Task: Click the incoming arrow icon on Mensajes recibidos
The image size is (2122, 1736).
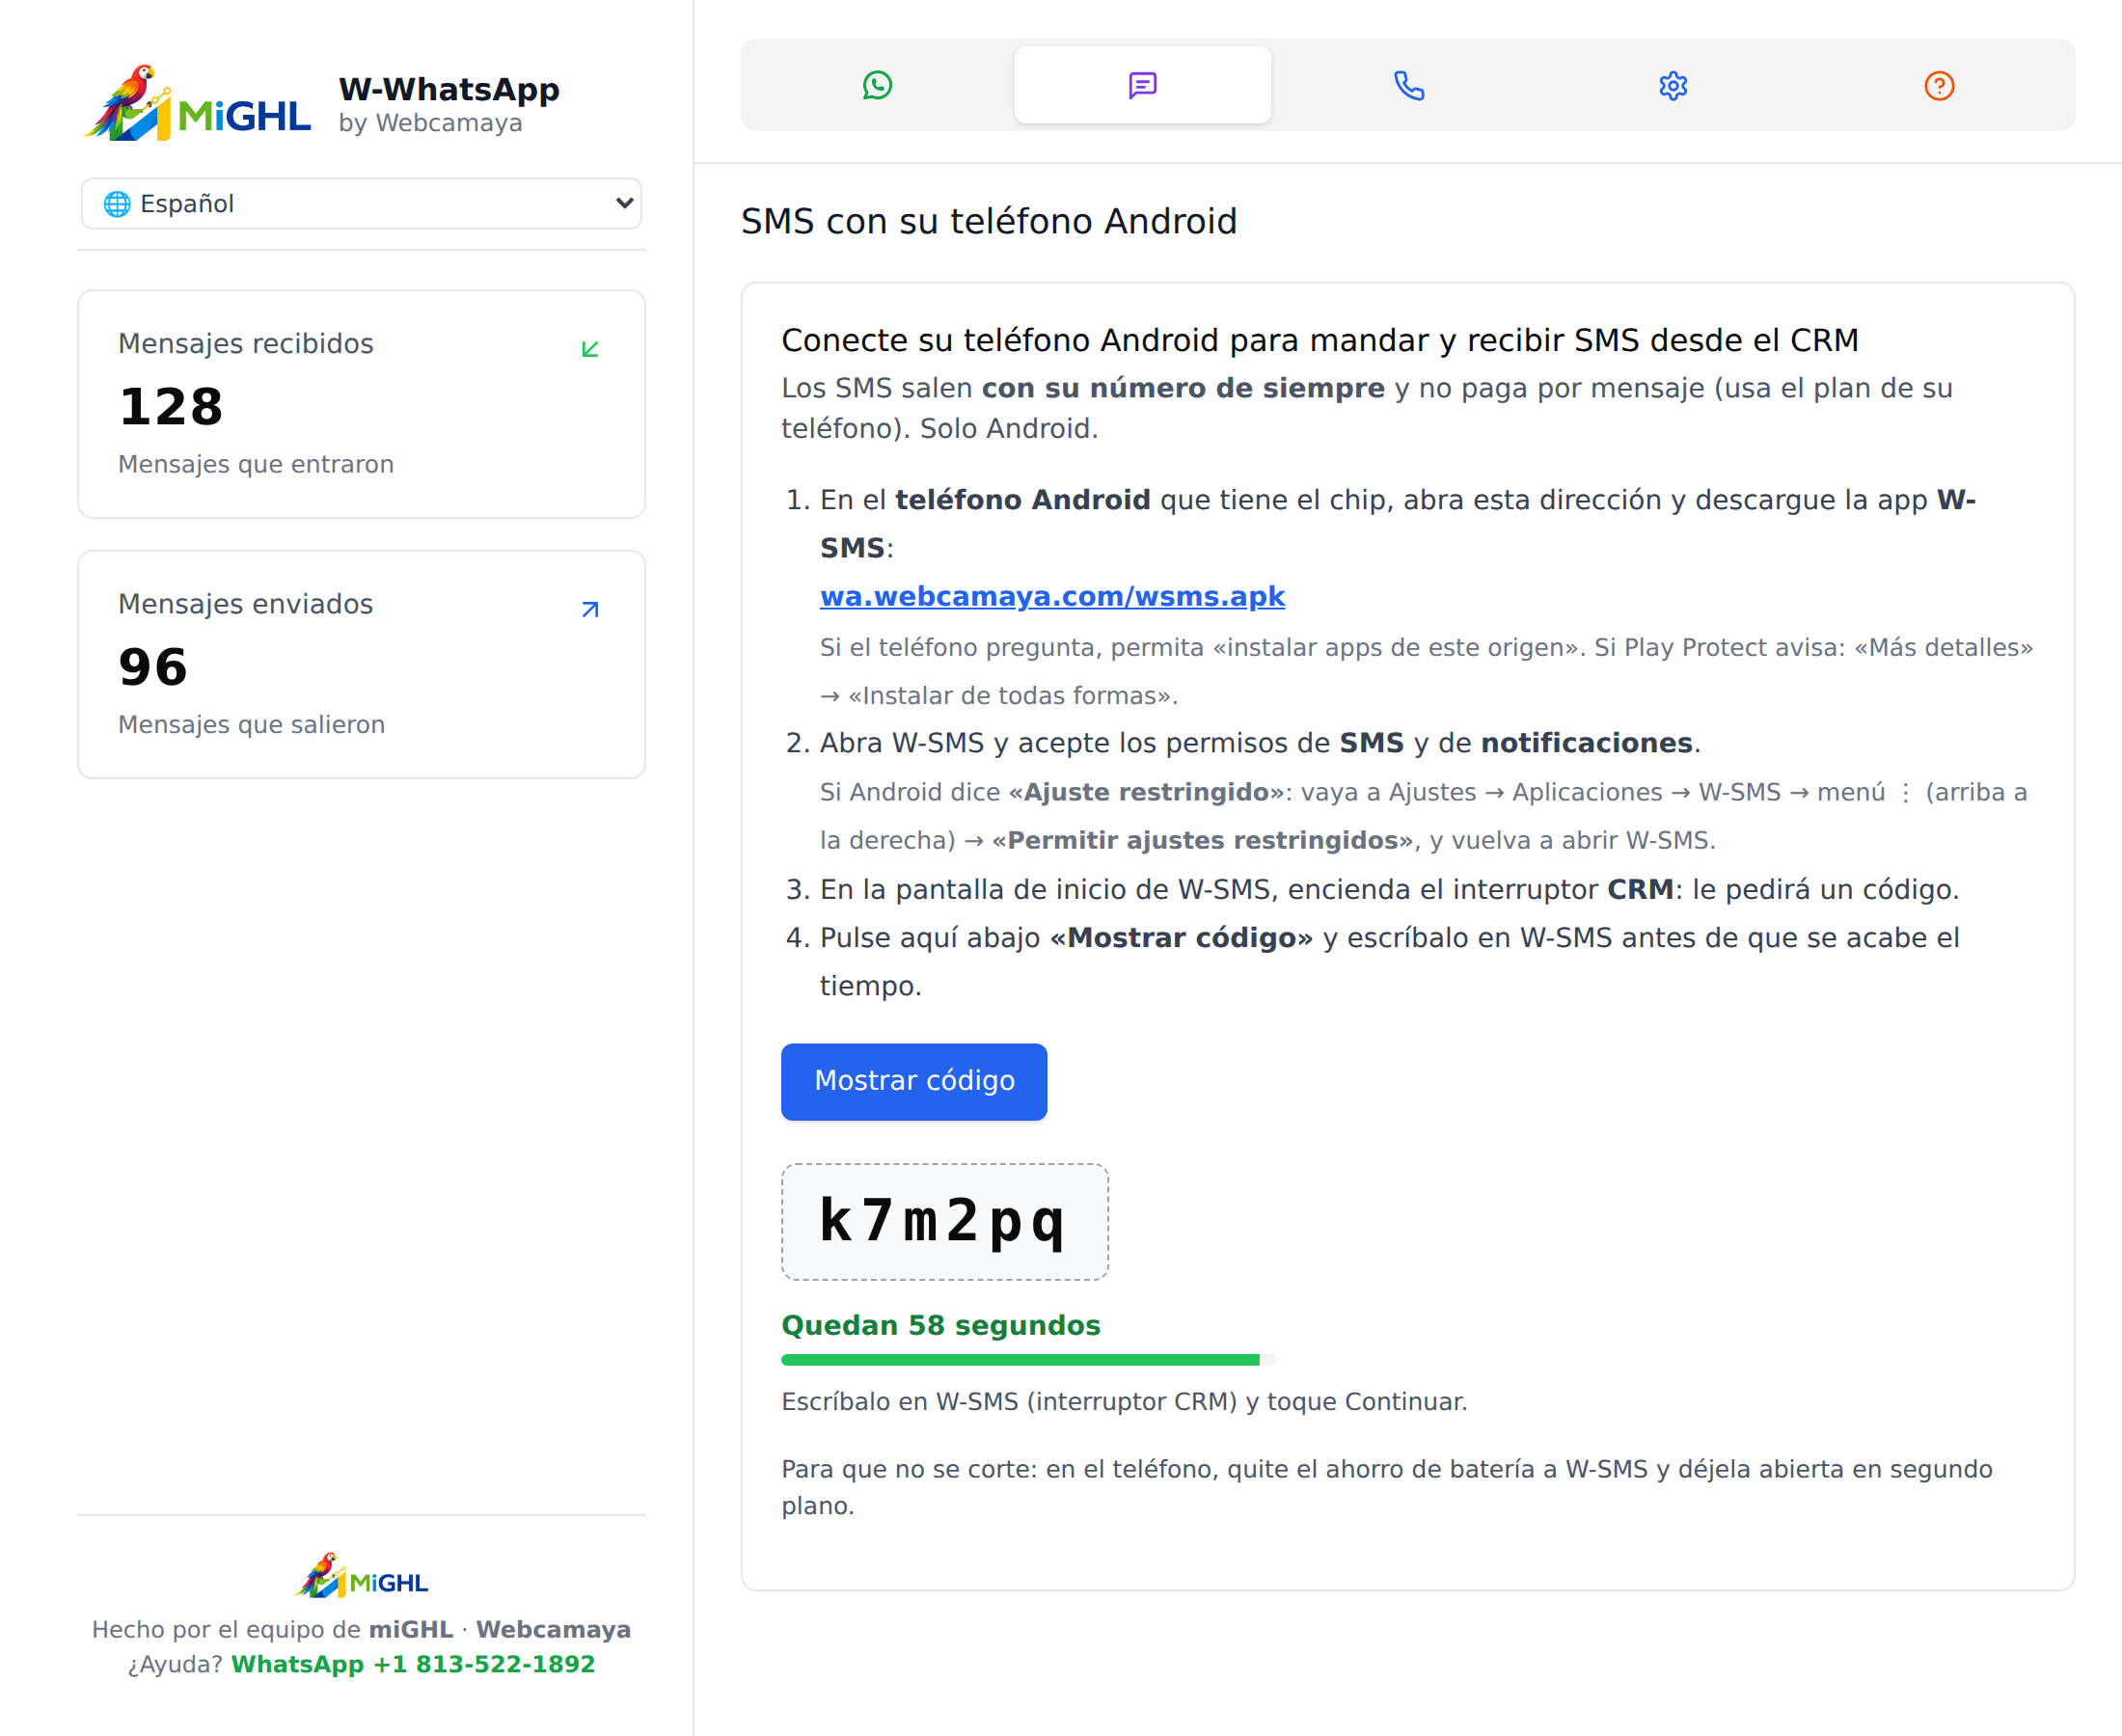Action: click(x=590, y=349)
